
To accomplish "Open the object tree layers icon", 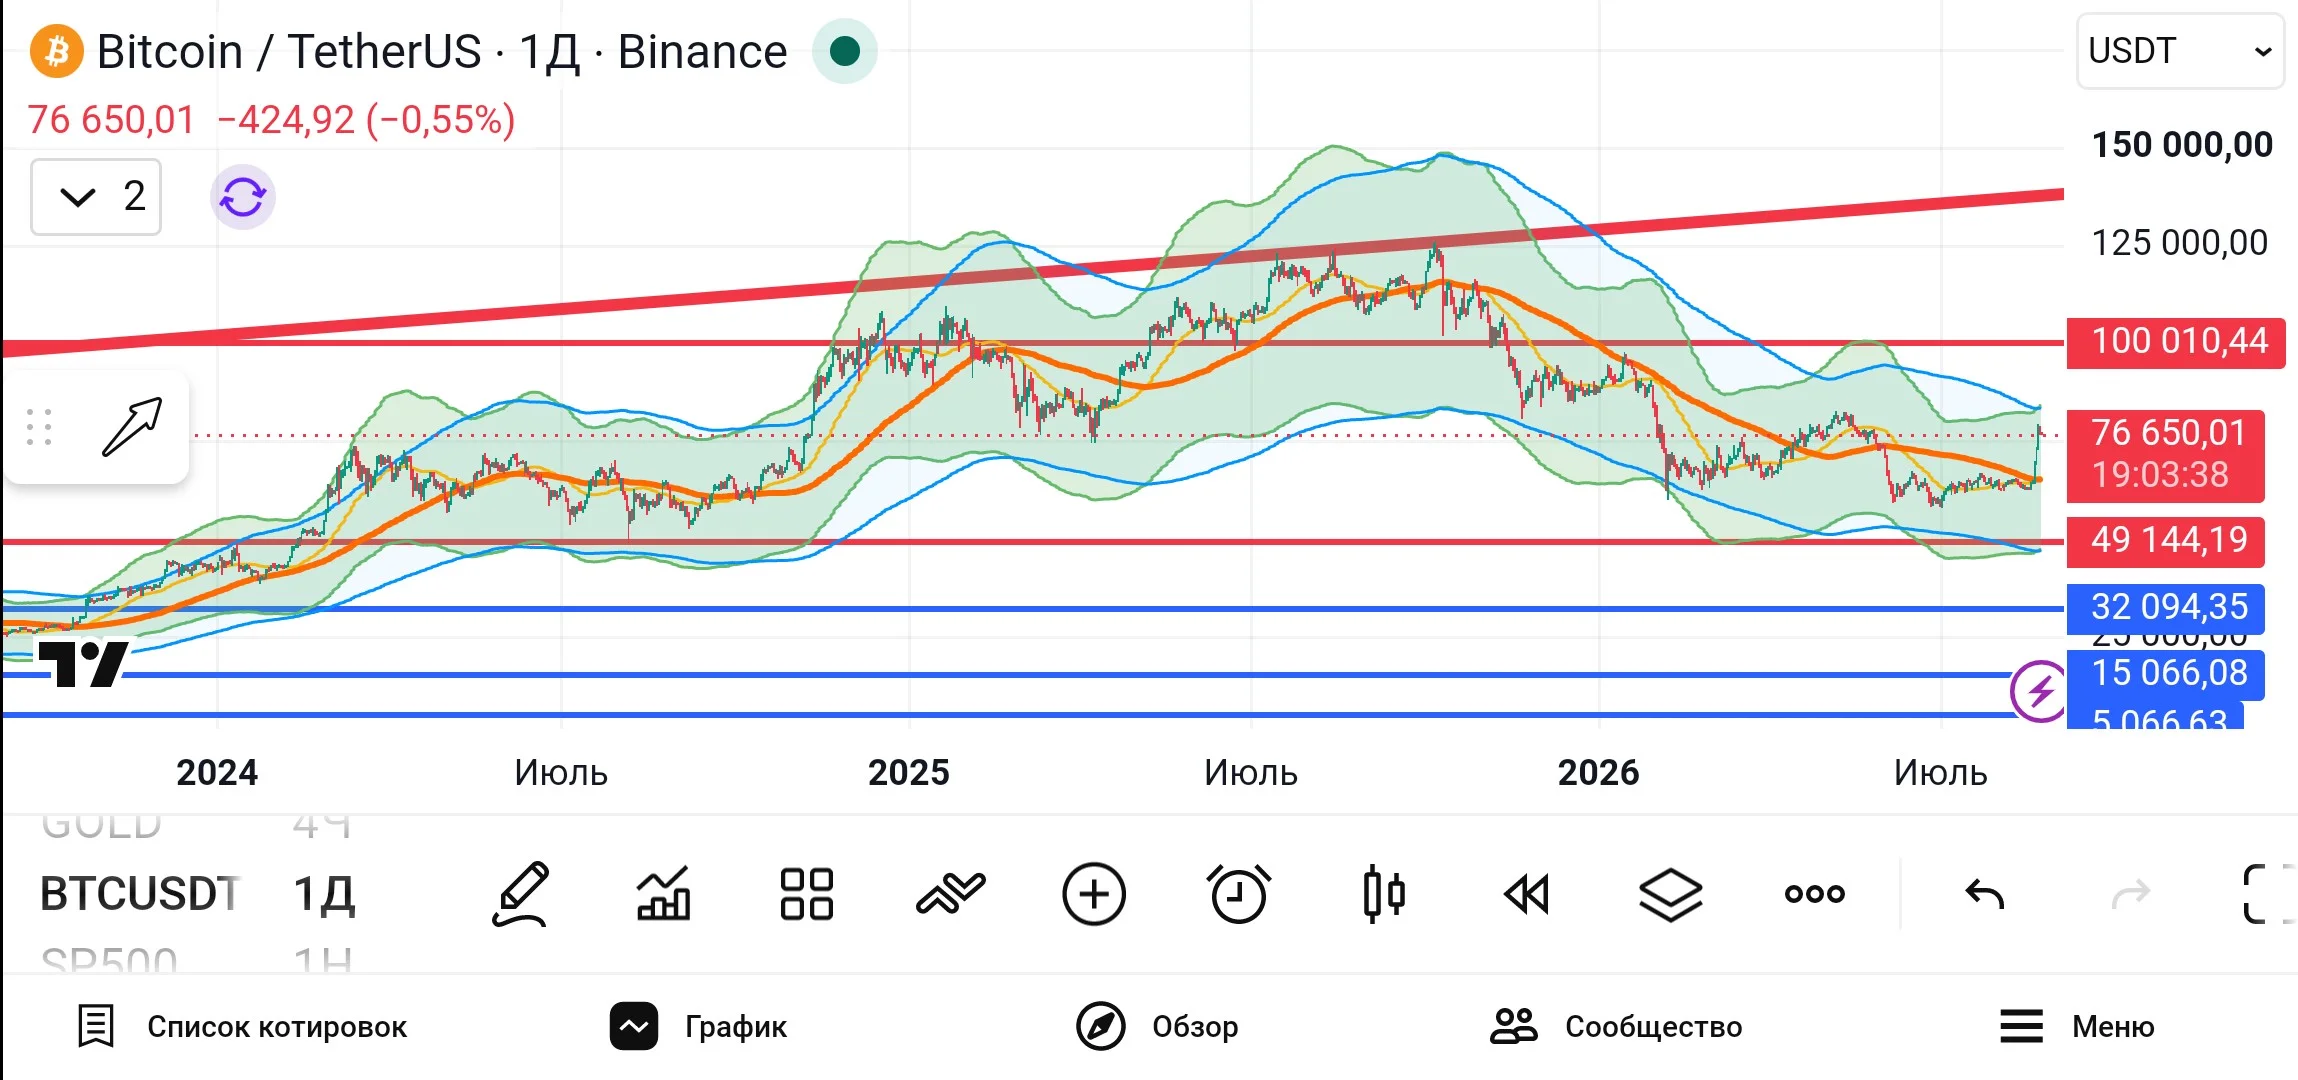I will (1671, 894).
